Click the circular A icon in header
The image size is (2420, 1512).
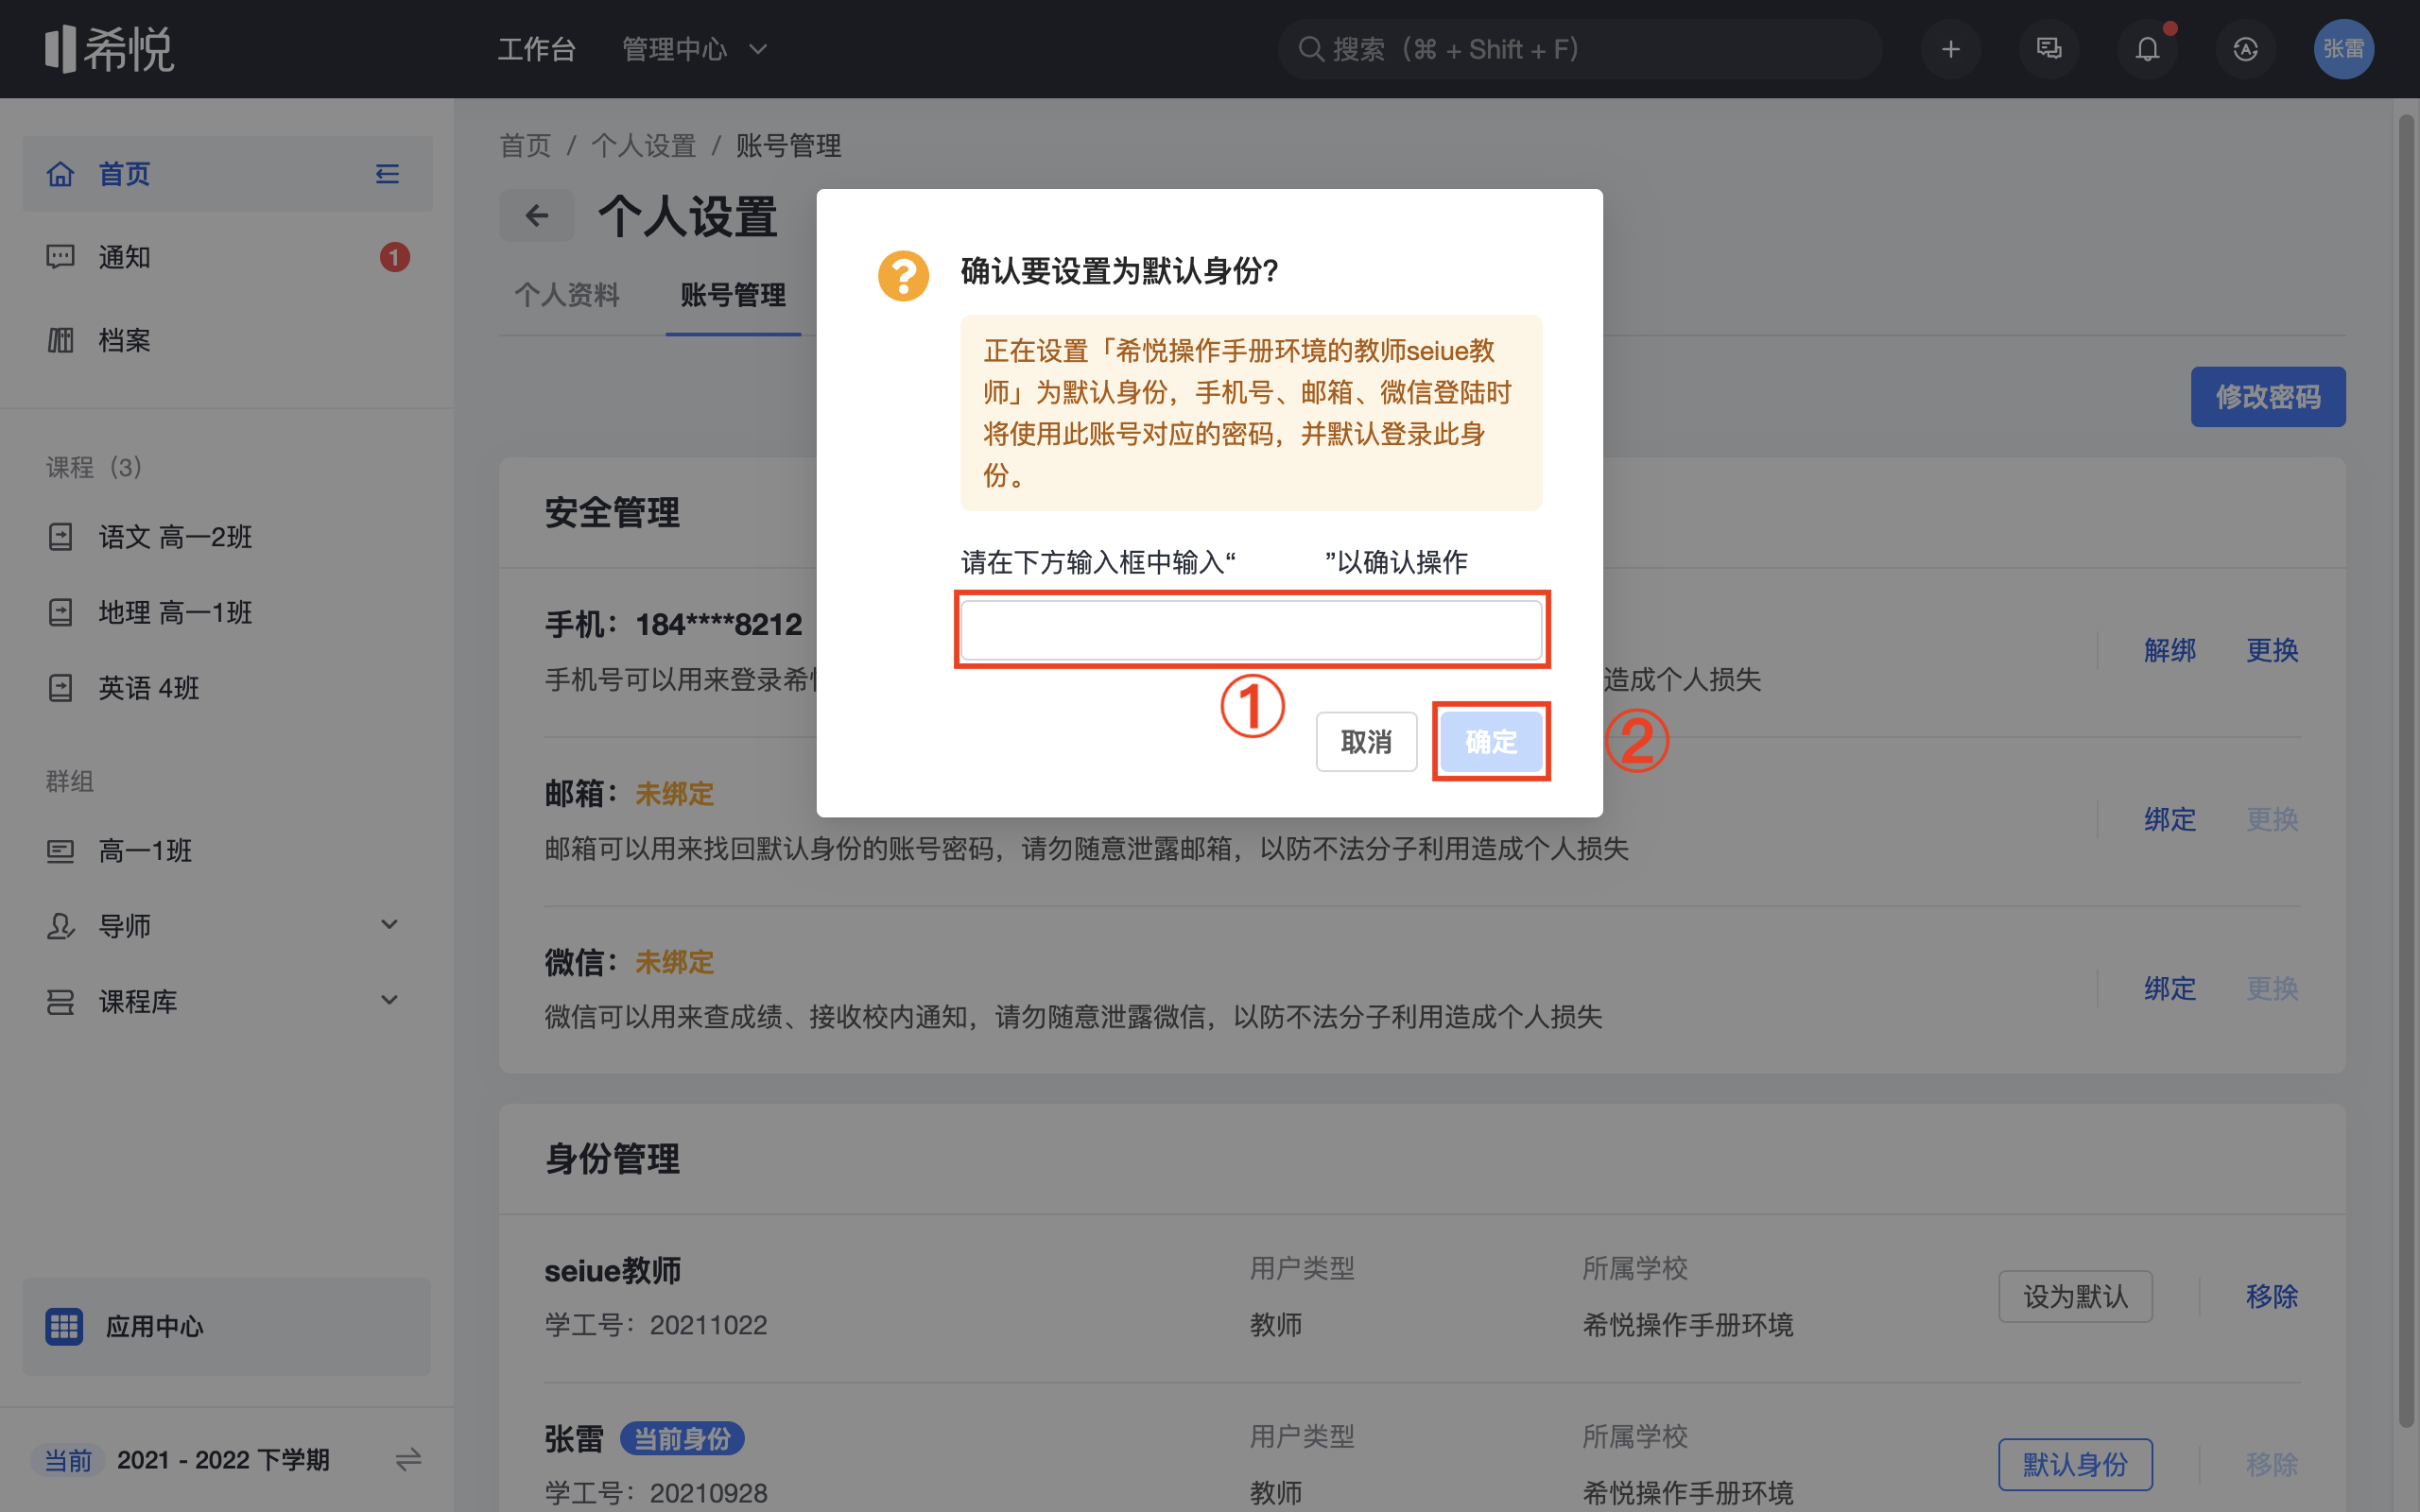(2245, 49)
